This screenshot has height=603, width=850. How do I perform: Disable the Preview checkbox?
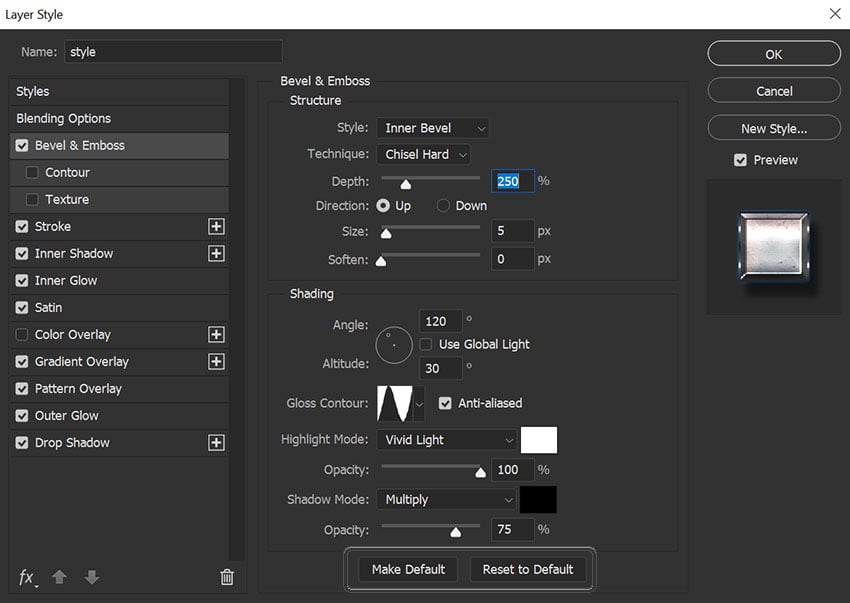(741, 159)
